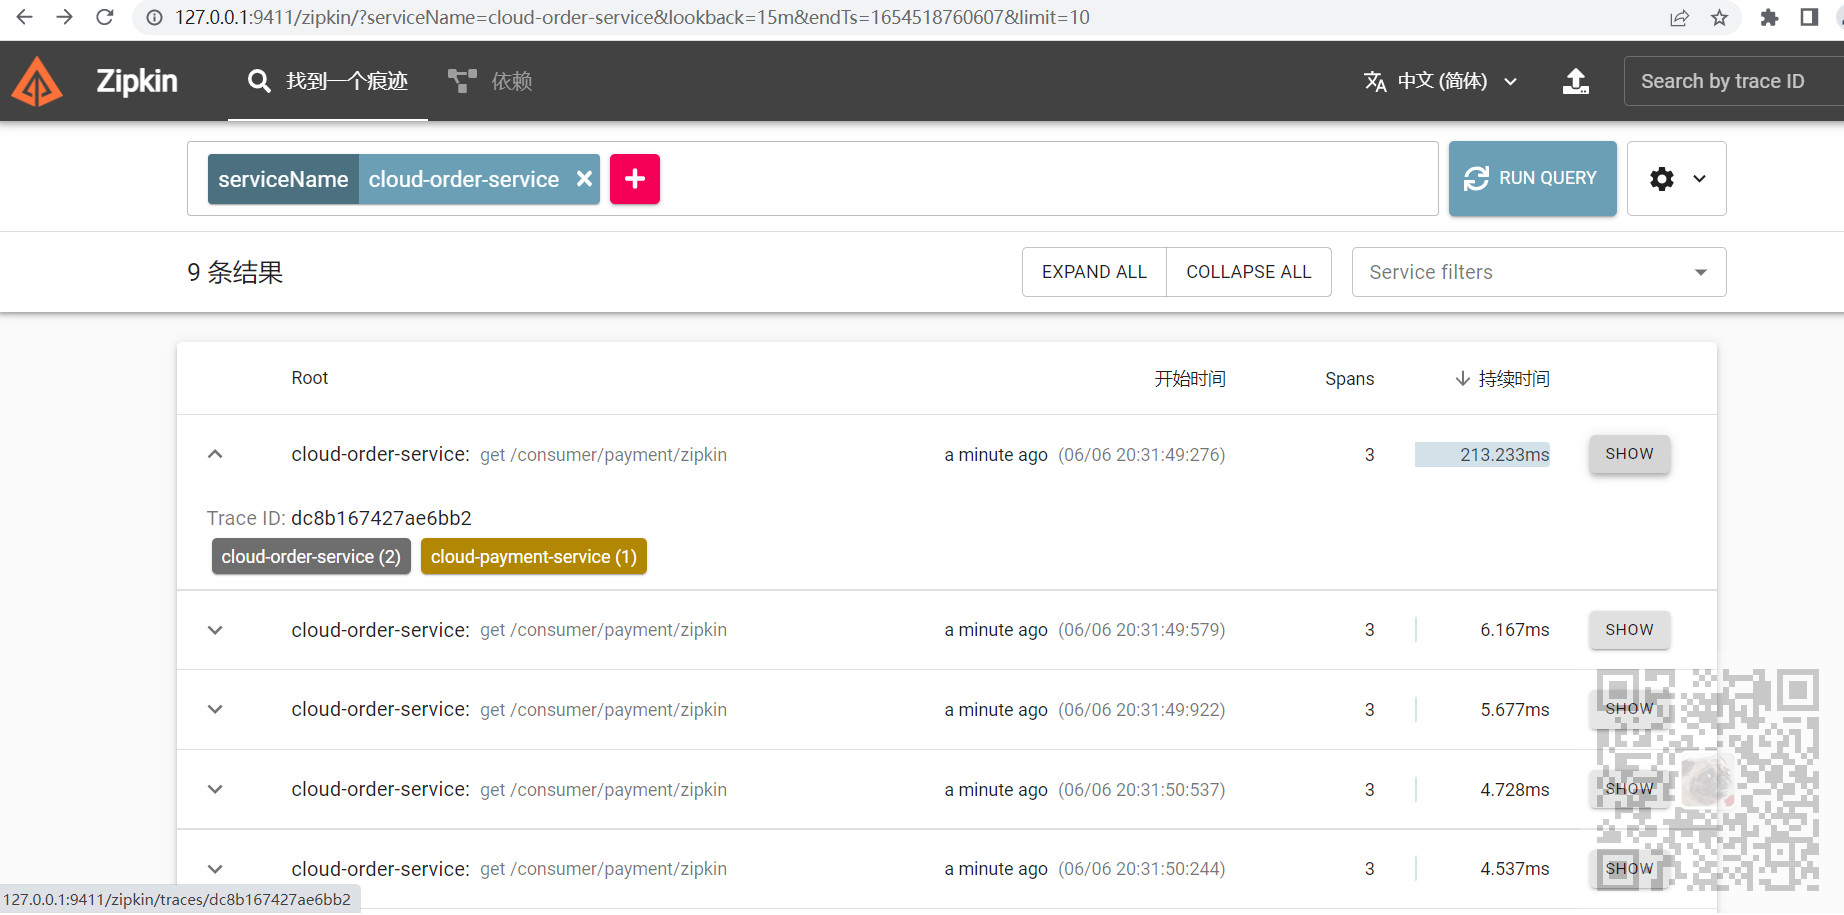Click the Zipkin logo icon

pyautogui.click(x=37, y=81)
